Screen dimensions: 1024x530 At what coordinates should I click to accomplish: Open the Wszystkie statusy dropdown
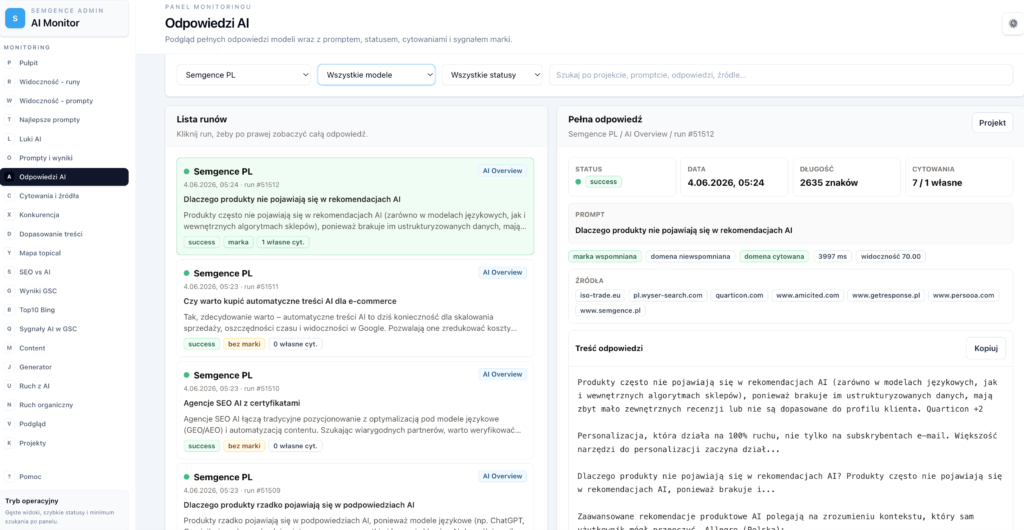pos(492,74)
